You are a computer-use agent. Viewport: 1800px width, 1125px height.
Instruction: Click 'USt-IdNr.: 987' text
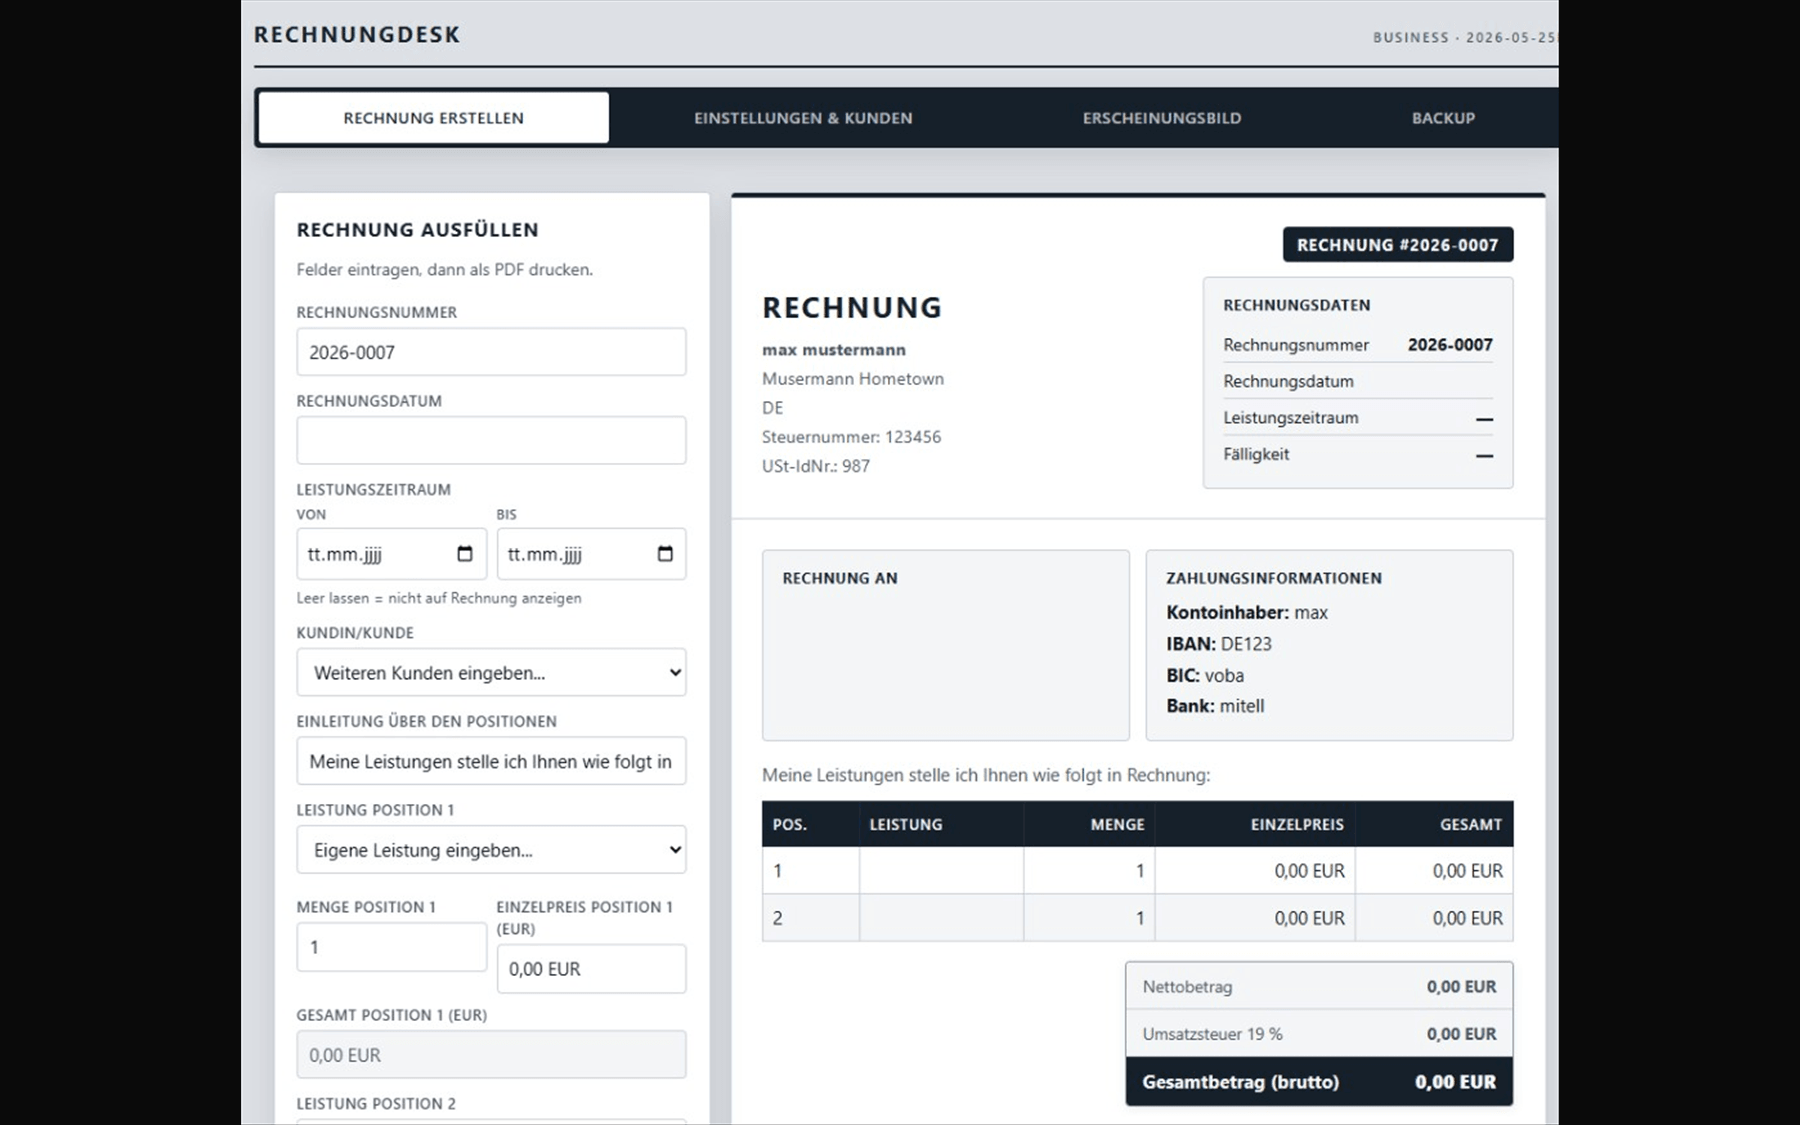tap(815, 466)
